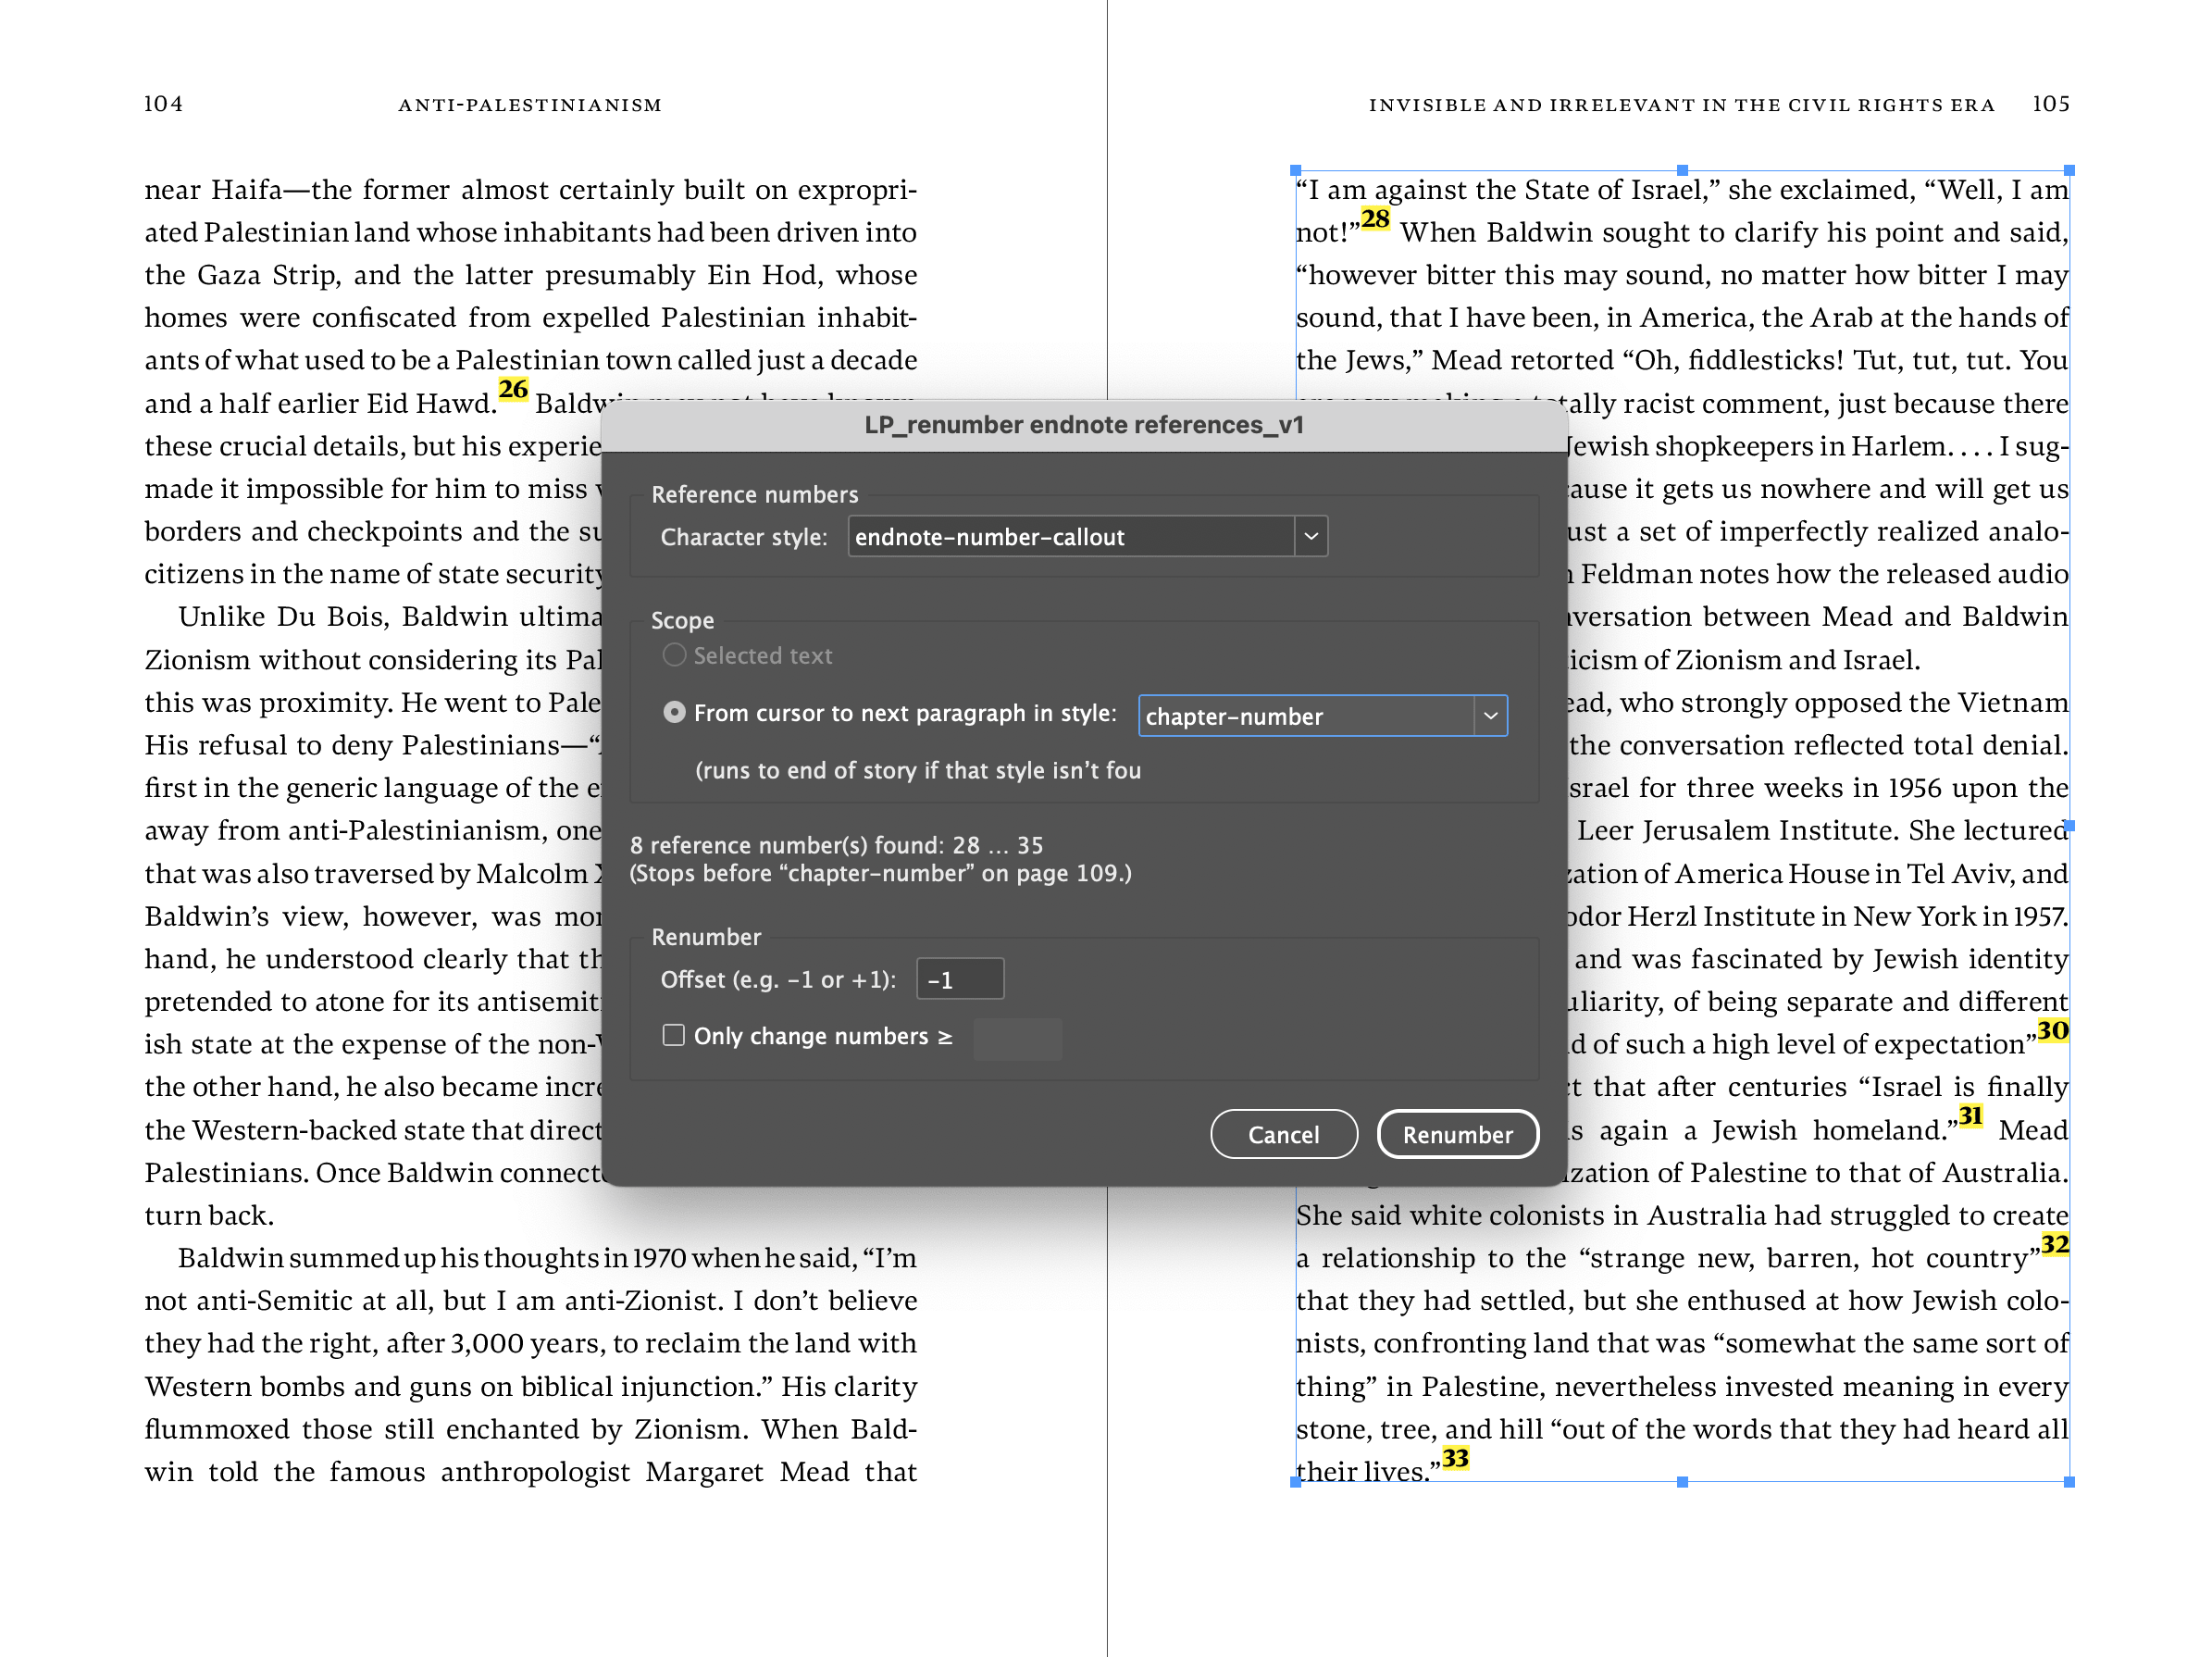Select the Selected text radio button
This screenshot has width=2212, height=1657.
click(674, 655)
